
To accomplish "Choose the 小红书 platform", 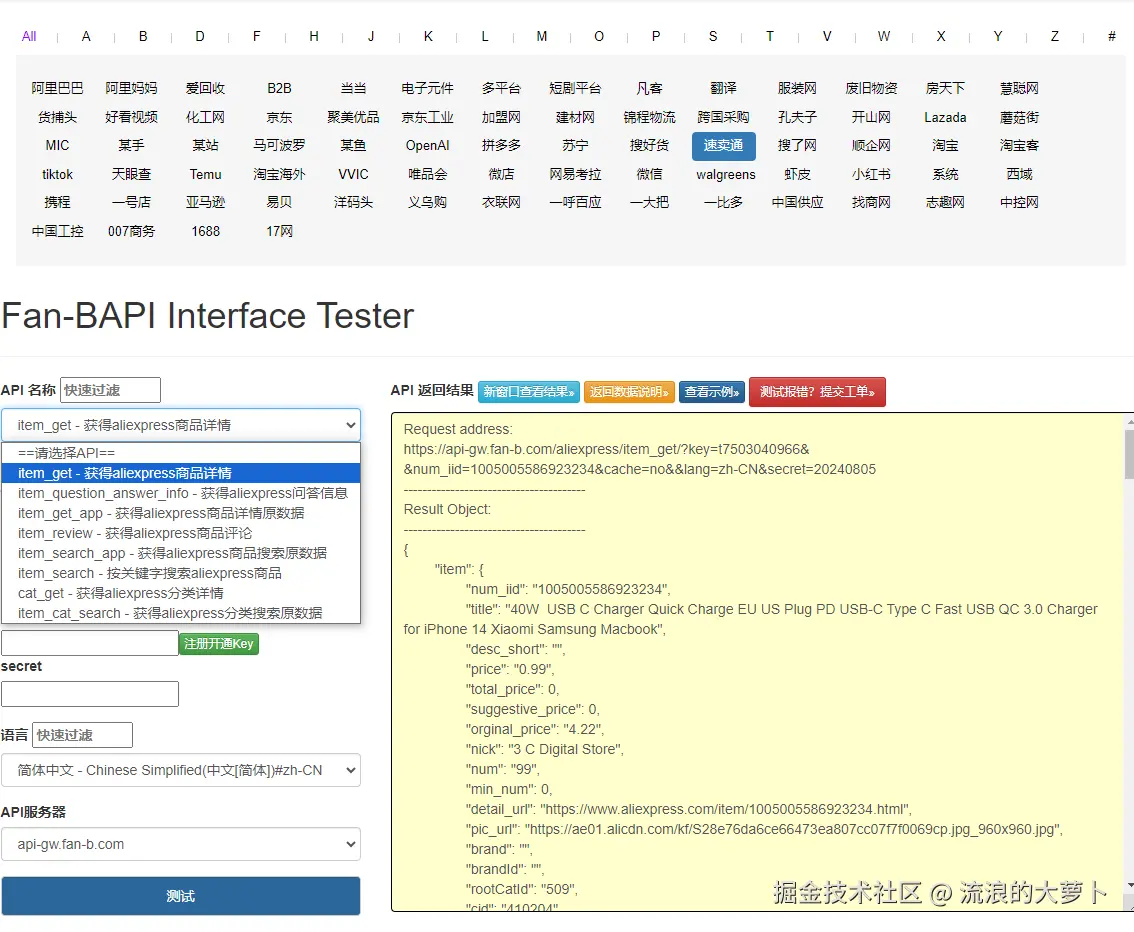I will tap(871, 174).
